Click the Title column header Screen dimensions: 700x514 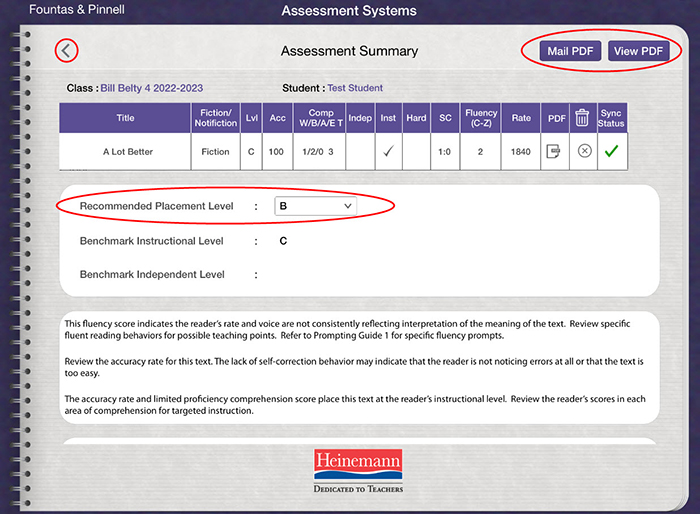[125, 118]
